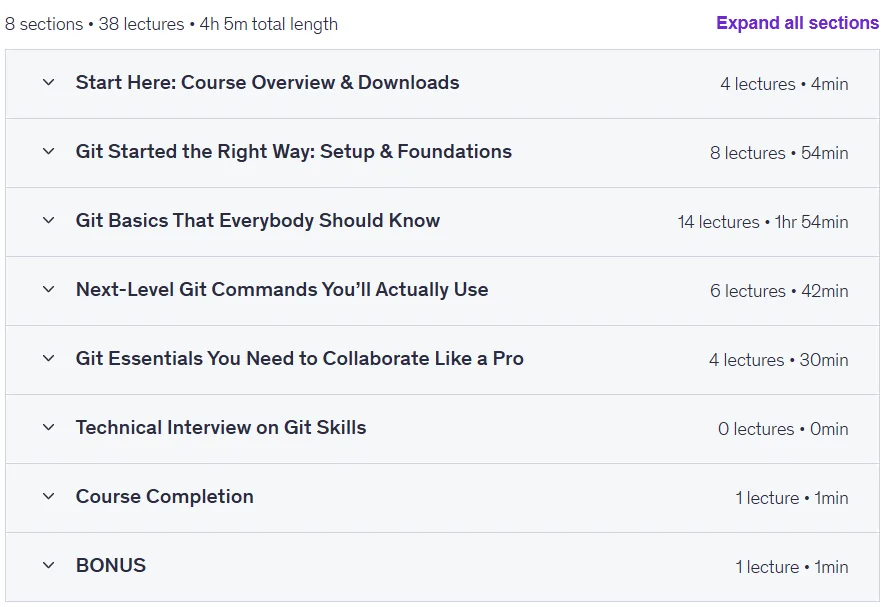The width and height of the screenshot is (885, 607).
Task: Open section title Course Completion
Action: 164,496
